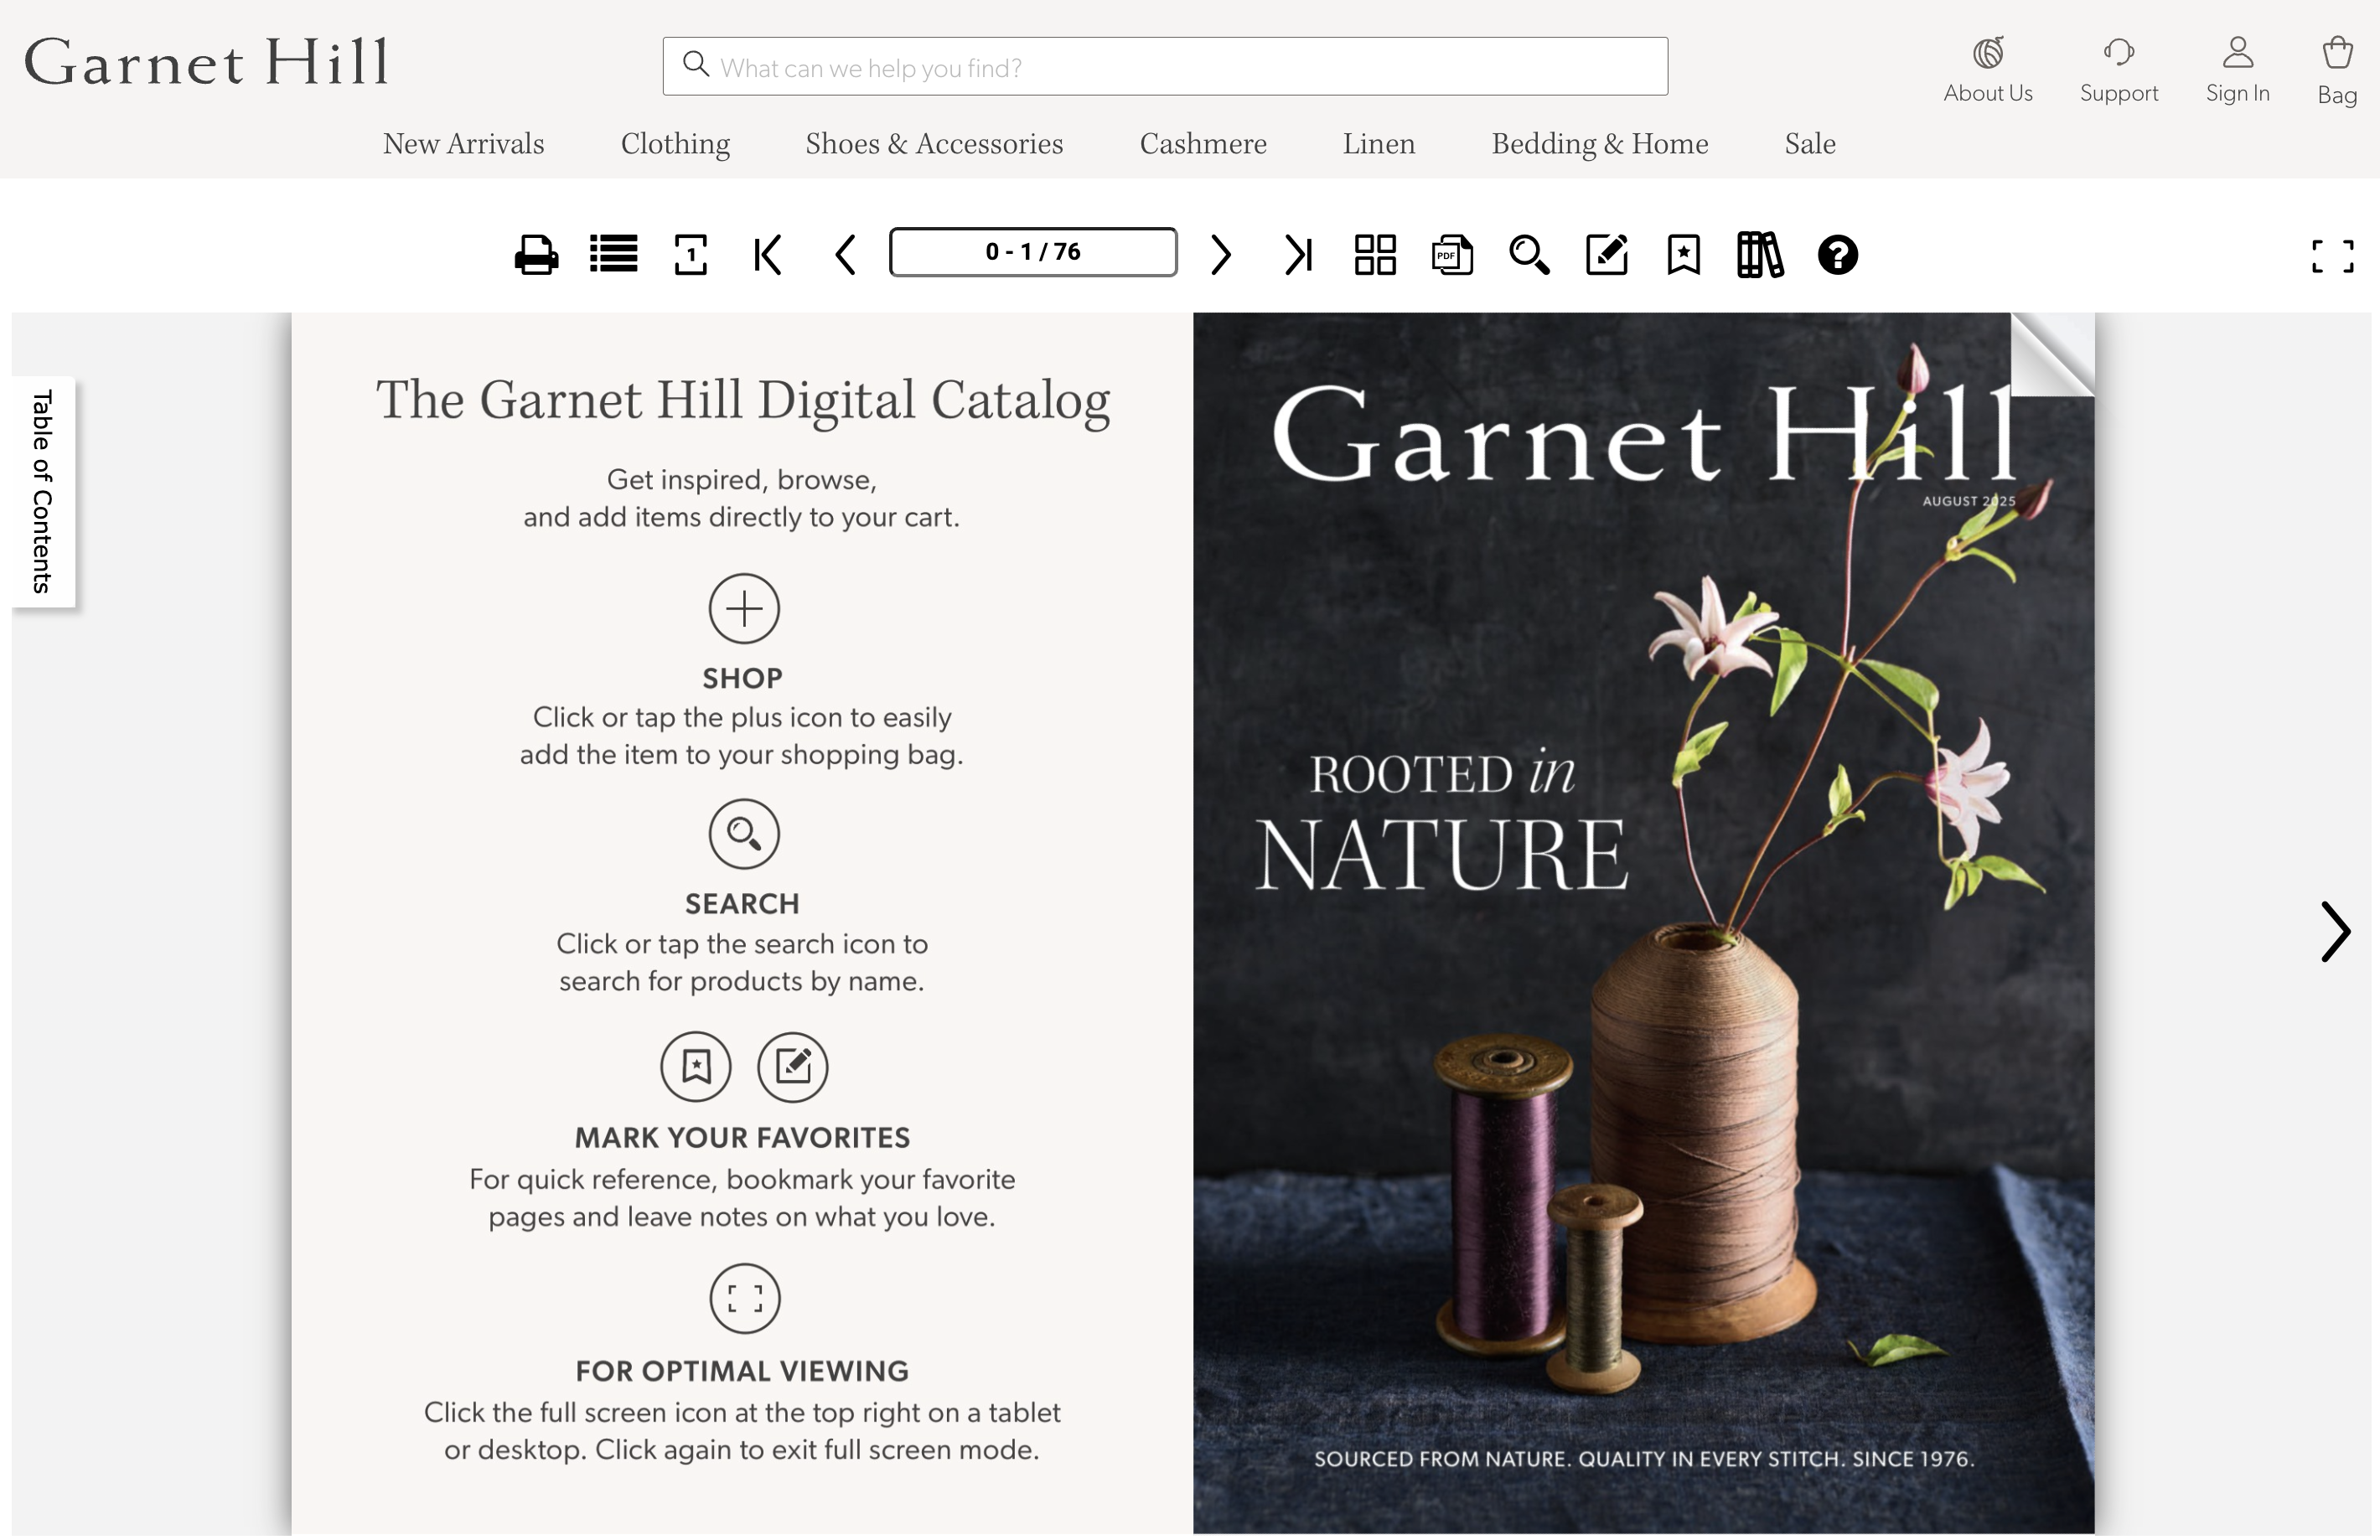Image resolution: width=2380 pixels, height=1540 pixels.
Task: Click the curled page corner on cover
Action: (x=2052, y=354)
